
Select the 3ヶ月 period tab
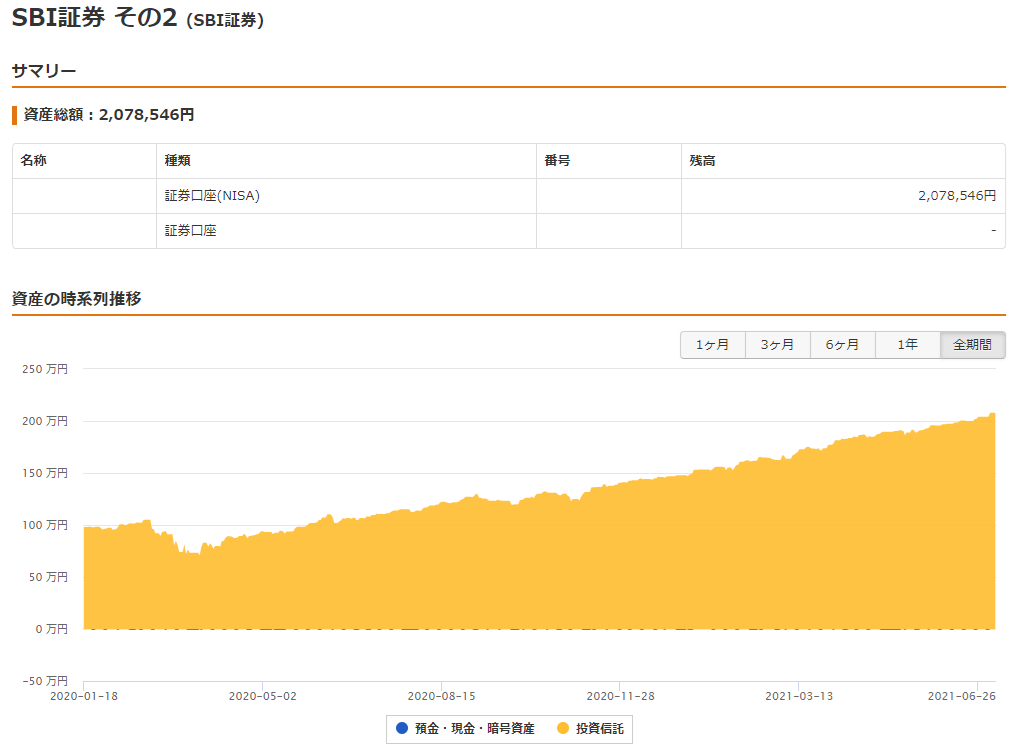tap(778, 345)
